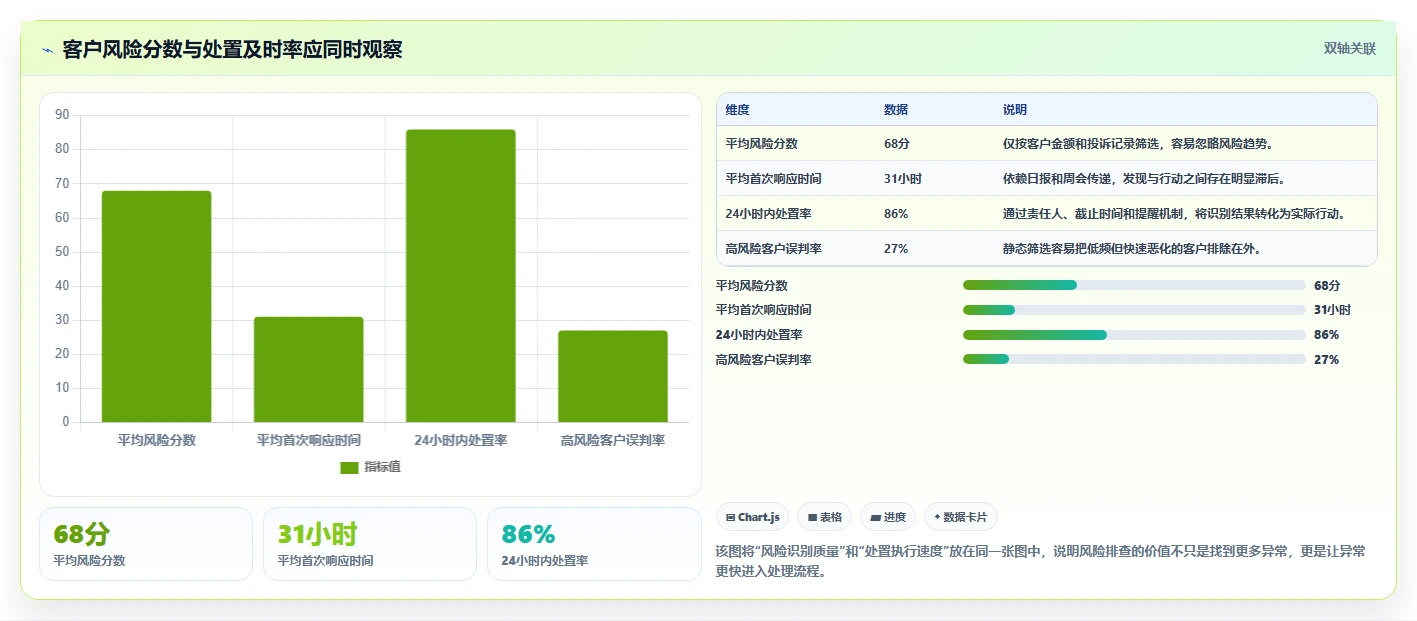Image resolution: width=1417 pixels, height=621 pixels.
Task: Select the Chart.js tag chip
Action: pos(753,517)
